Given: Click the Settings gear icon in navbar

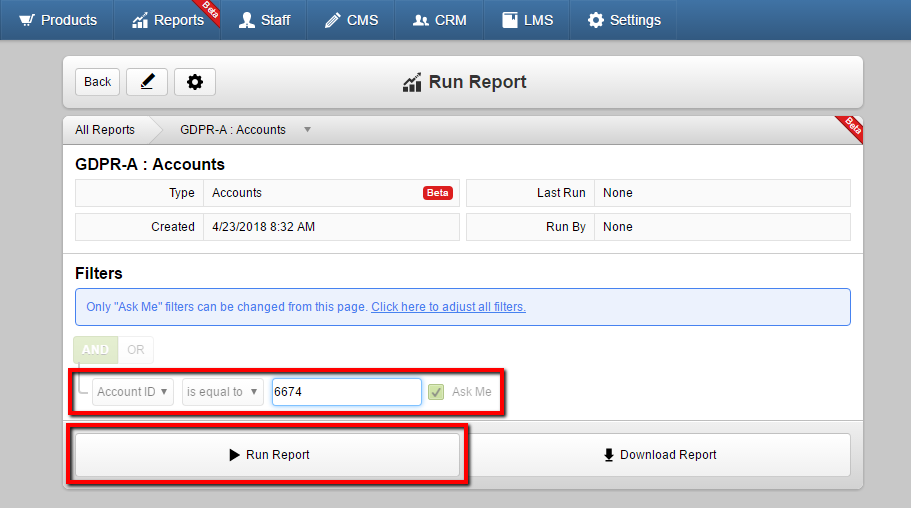Looking at the screenshot, I should click(596, 20).
